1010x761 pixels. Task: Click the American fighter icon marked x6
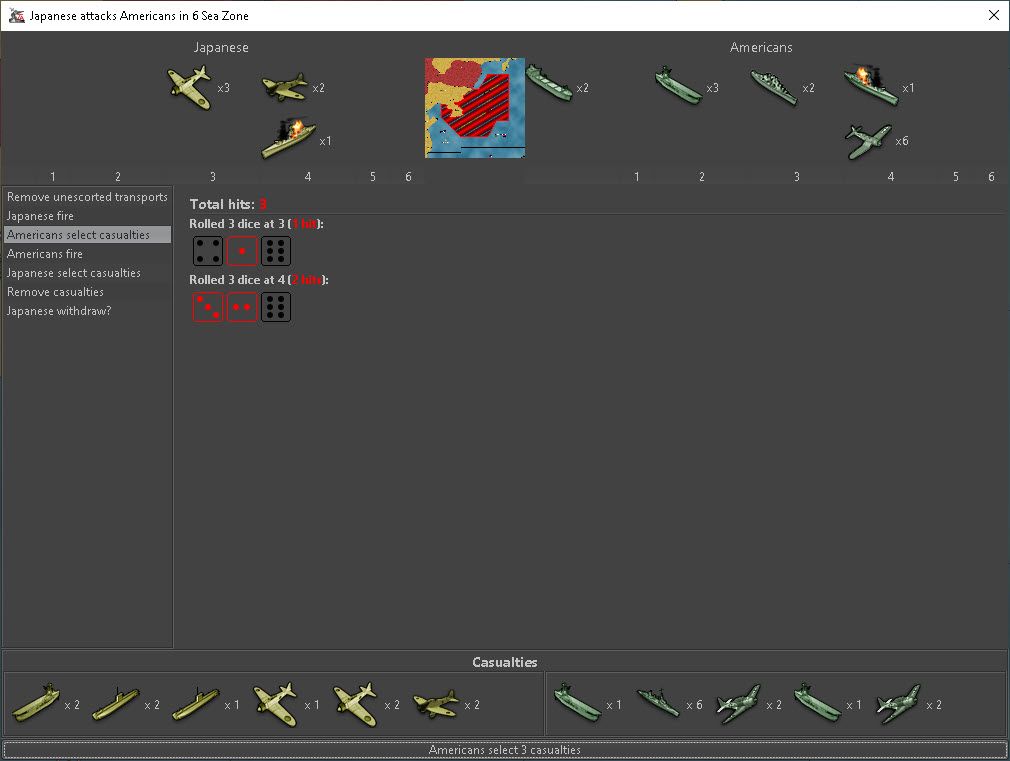[867, 141]
